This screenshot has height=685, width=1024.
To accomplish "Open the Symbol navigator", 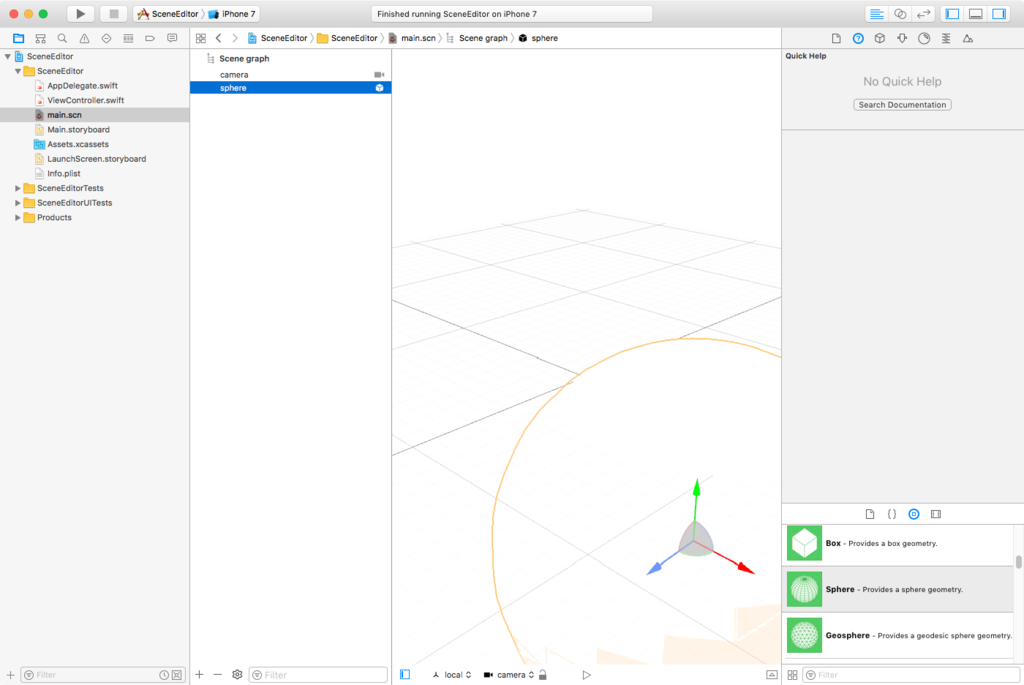I will 40,39.
